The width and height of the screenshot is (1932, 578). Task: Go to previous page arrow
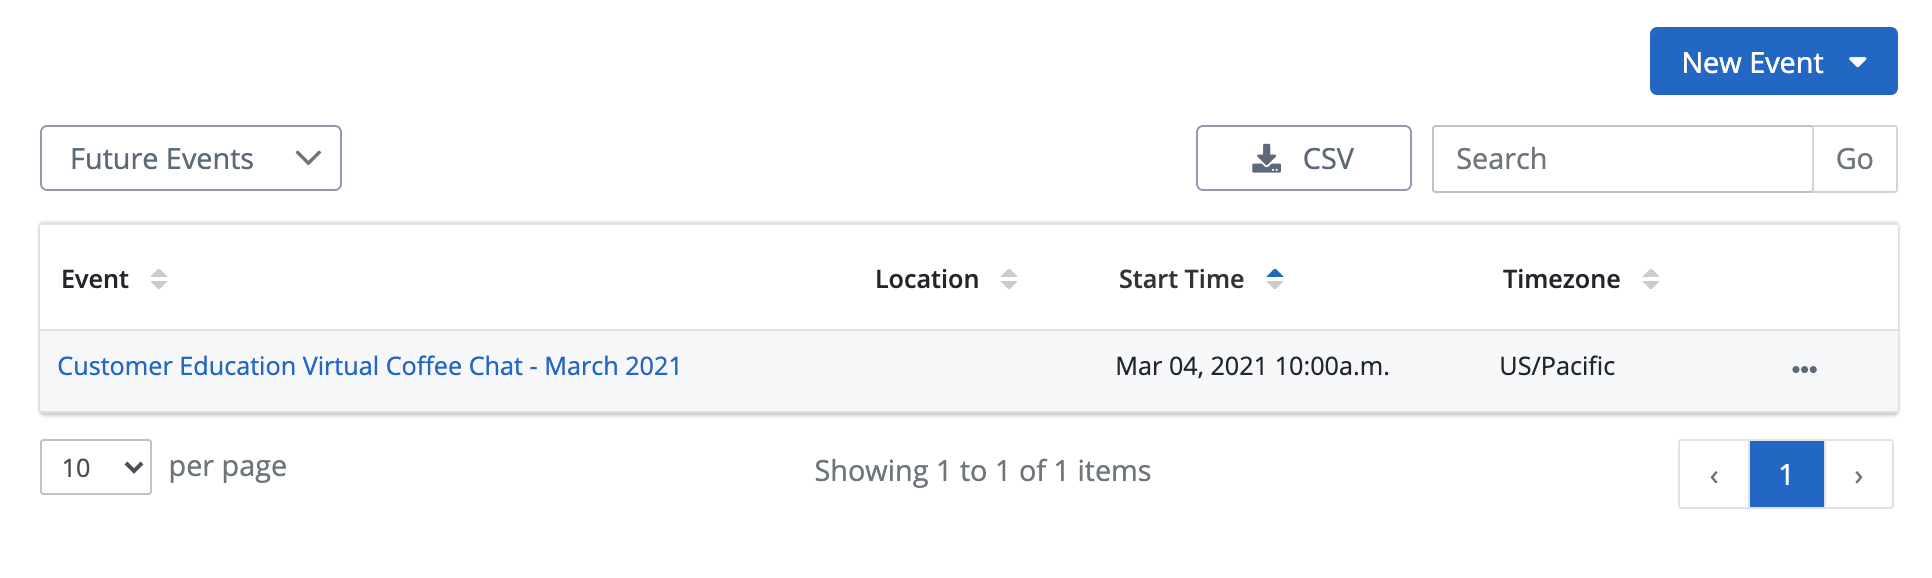[x=1714, y=475]
